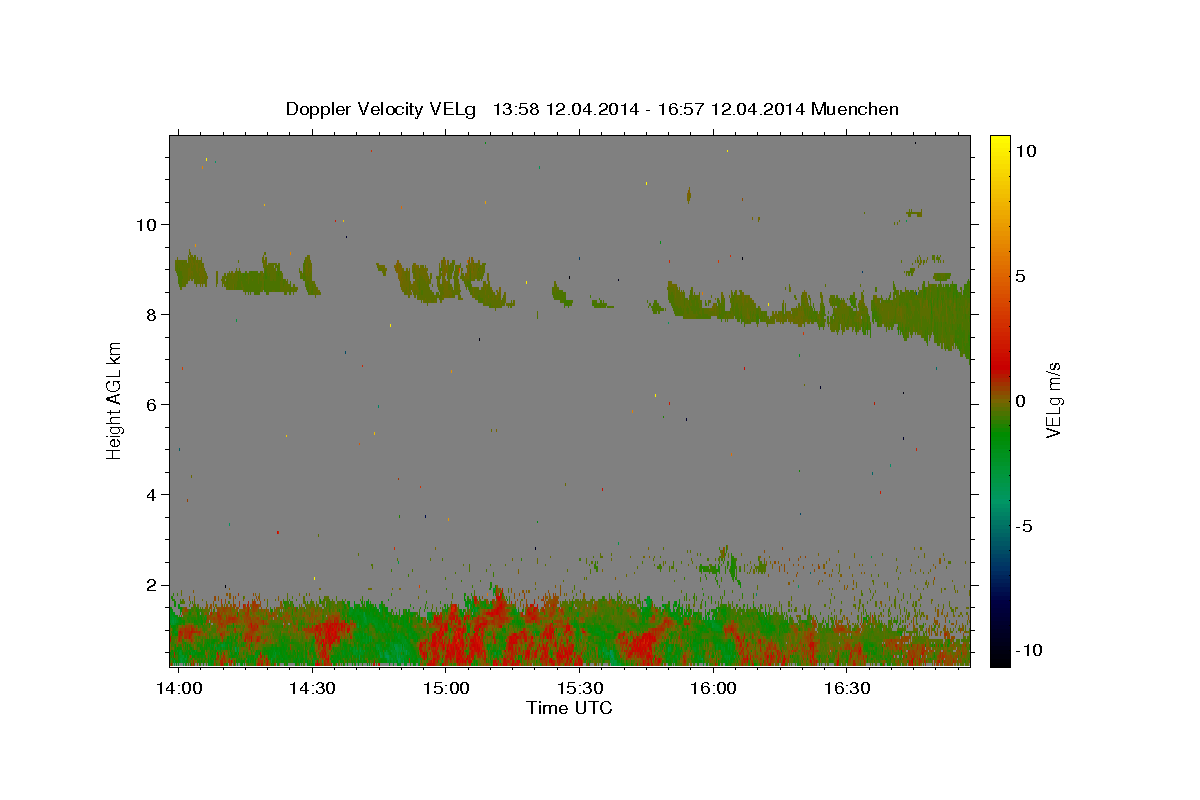Click the 16:00 time tick label
This screenshot has height=800, width=1200.
712,688
